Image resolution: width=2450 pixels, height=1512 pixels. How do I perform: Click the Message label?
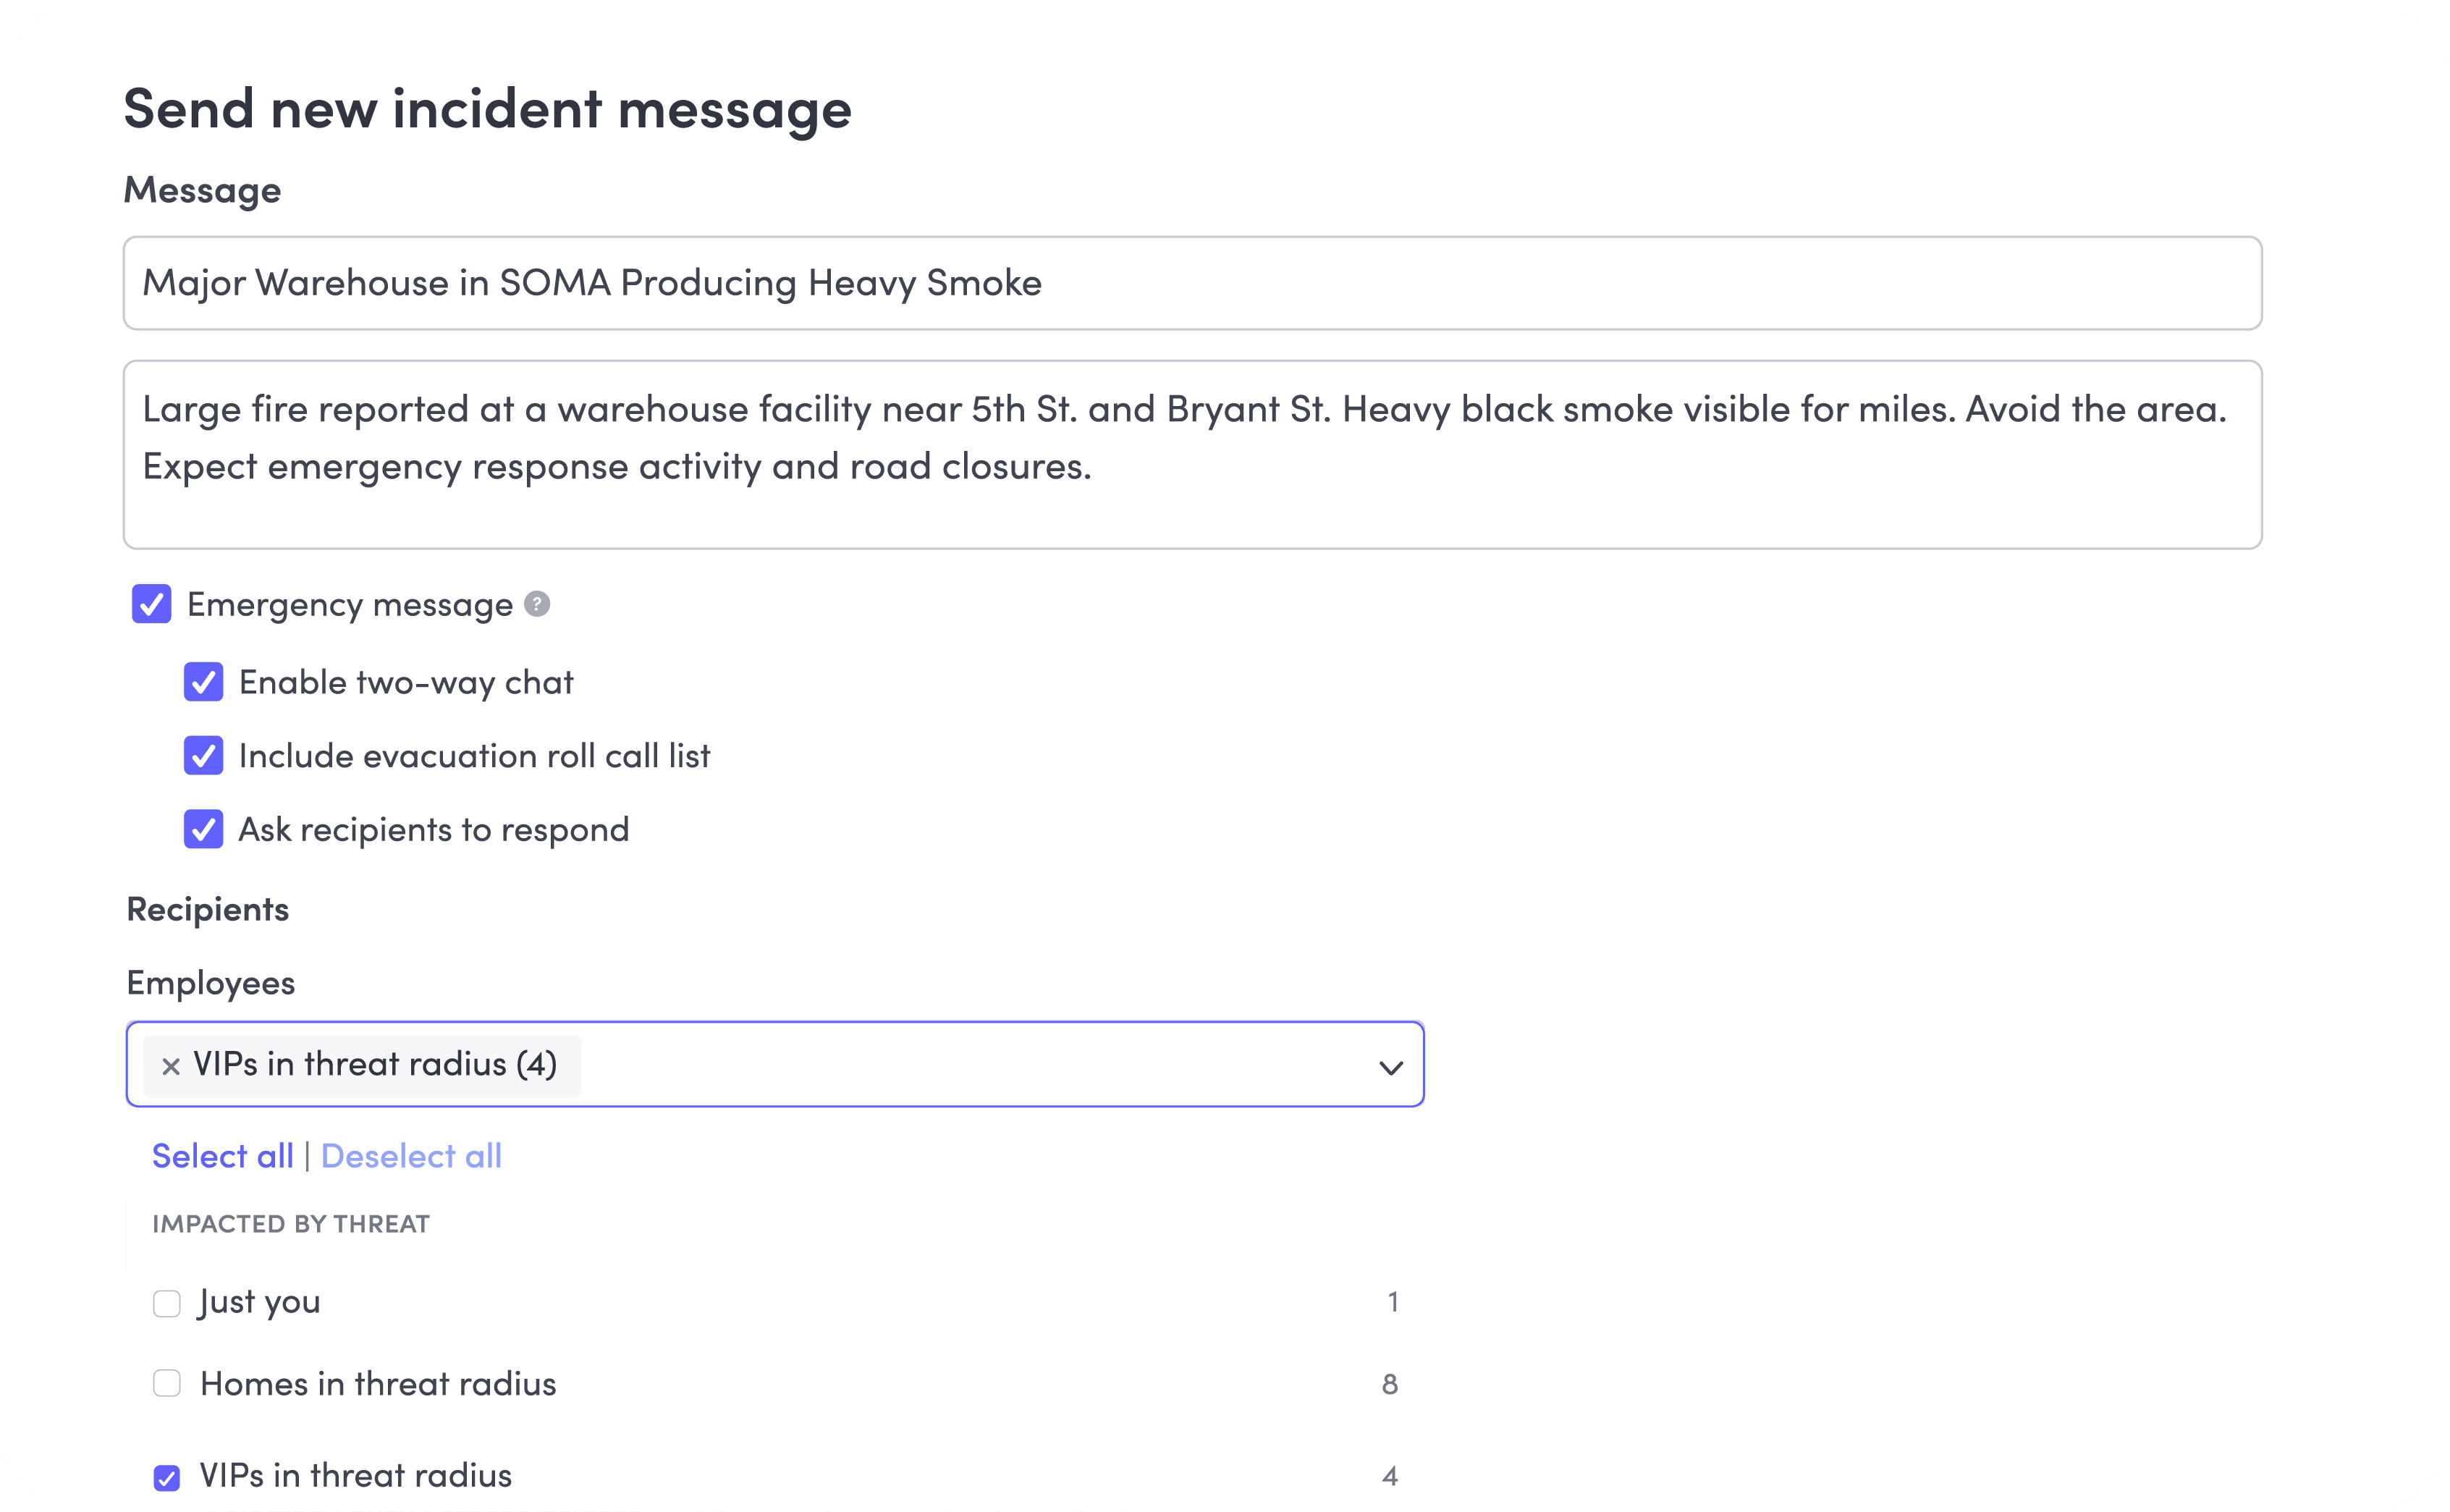tap(202, 190)
